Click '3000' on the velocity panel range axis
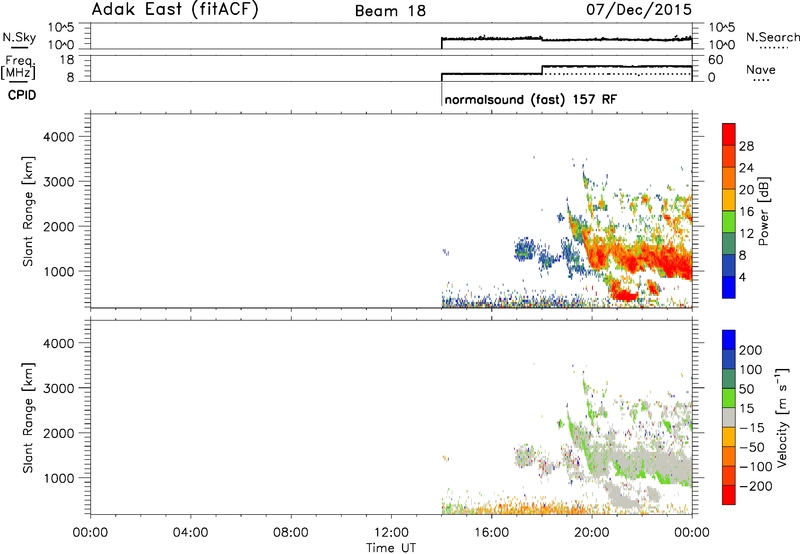Screen dimensions: 800x554 click(59, 388)
